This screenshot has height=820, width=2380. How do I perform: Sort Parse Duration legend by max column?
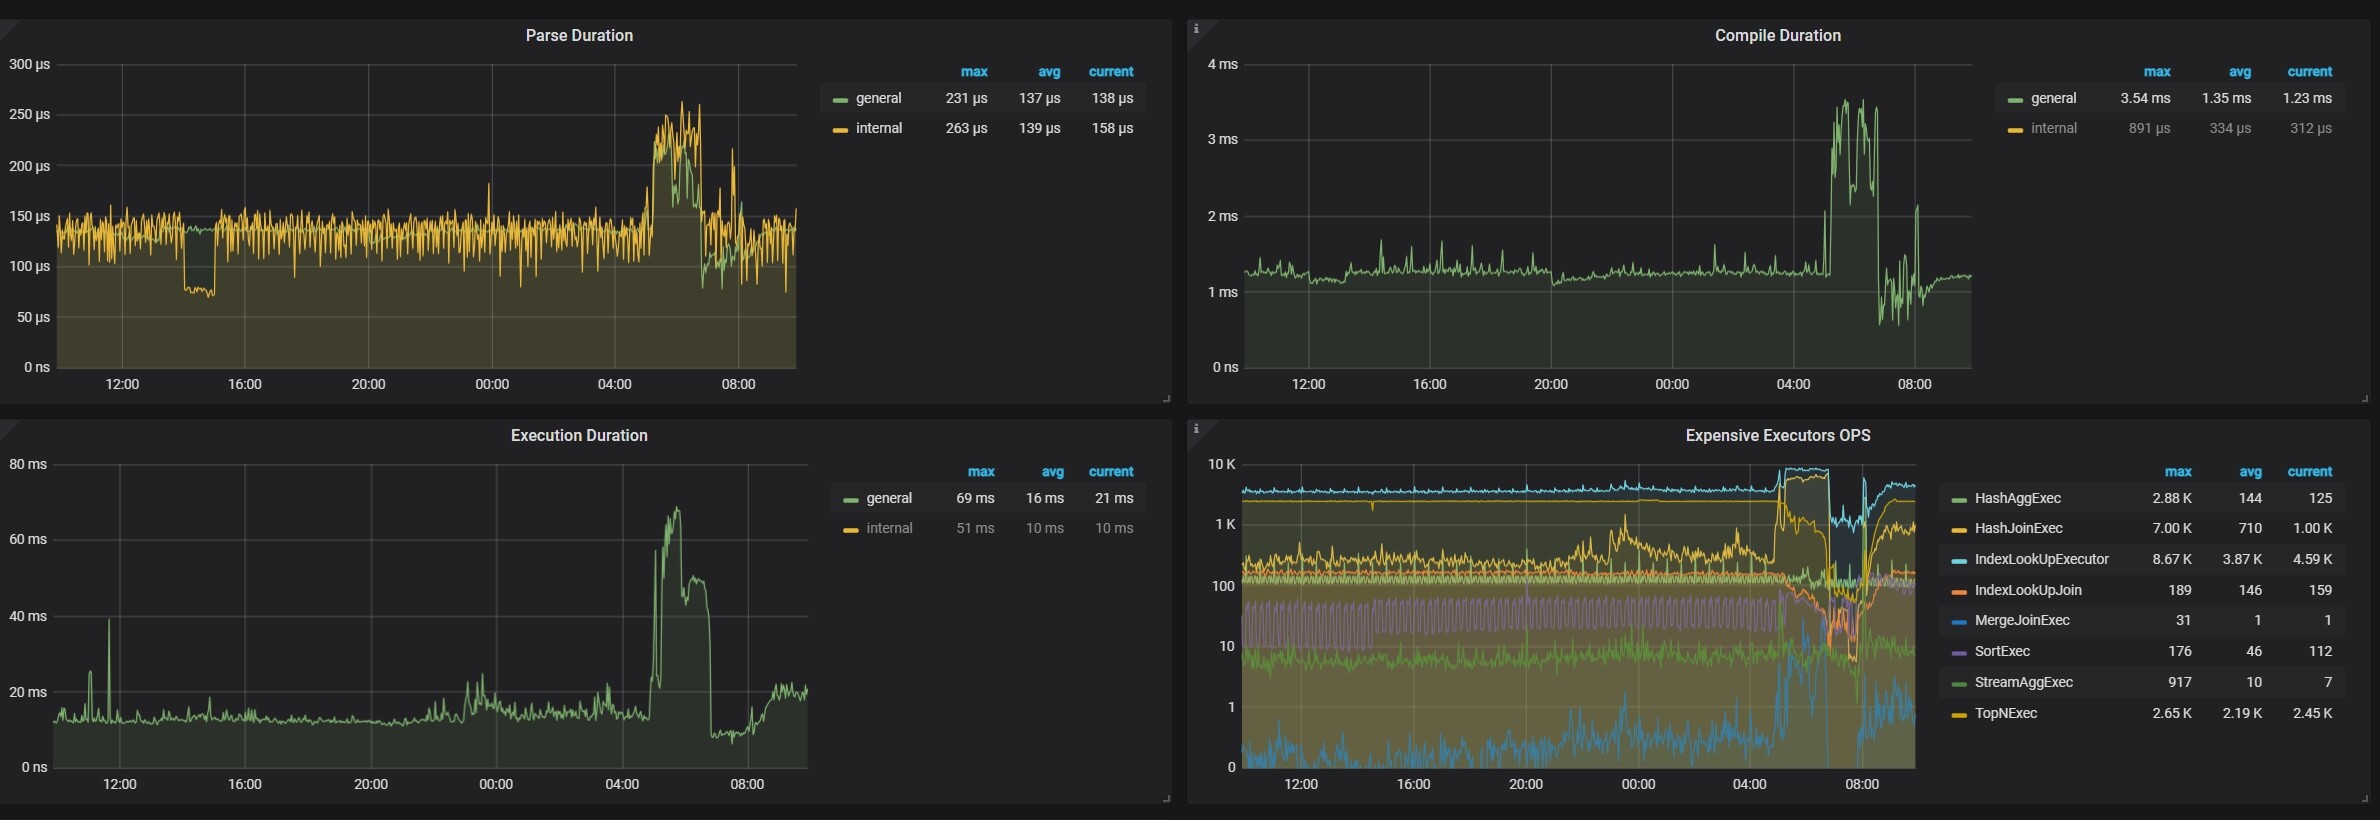tap(973, 72)
